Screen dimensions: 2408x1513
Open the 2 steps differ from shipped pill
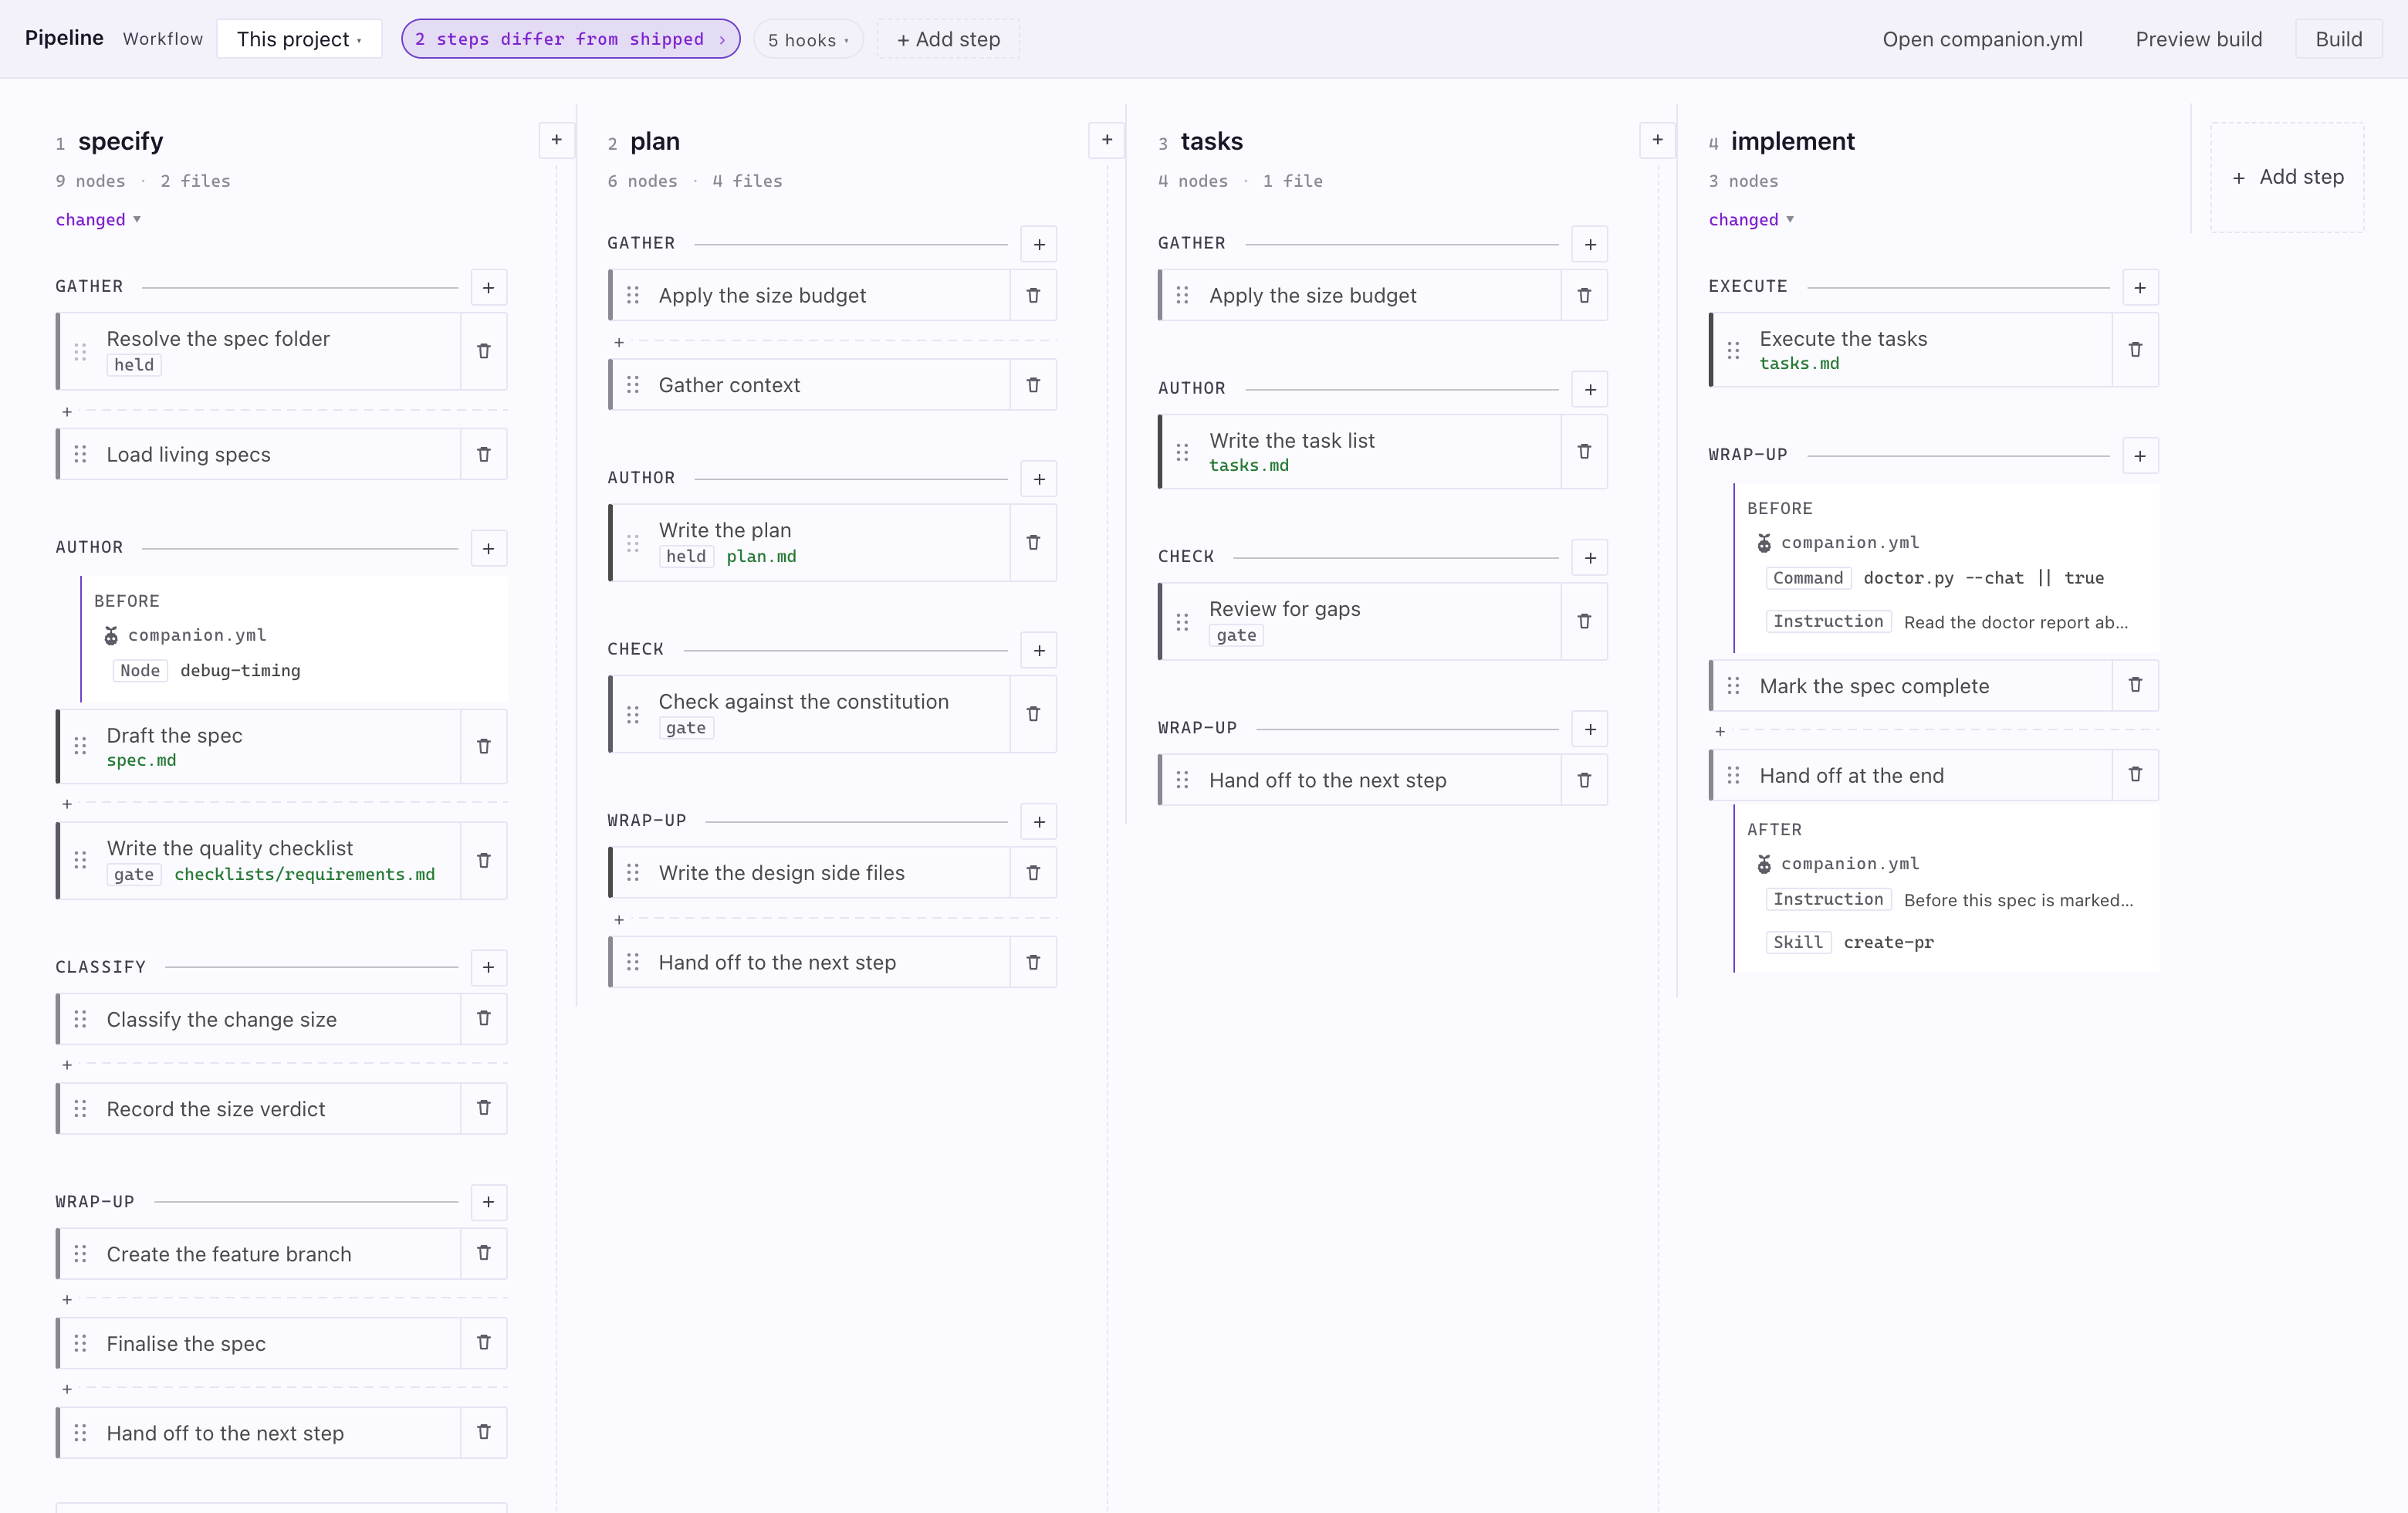tap(571, 39)
